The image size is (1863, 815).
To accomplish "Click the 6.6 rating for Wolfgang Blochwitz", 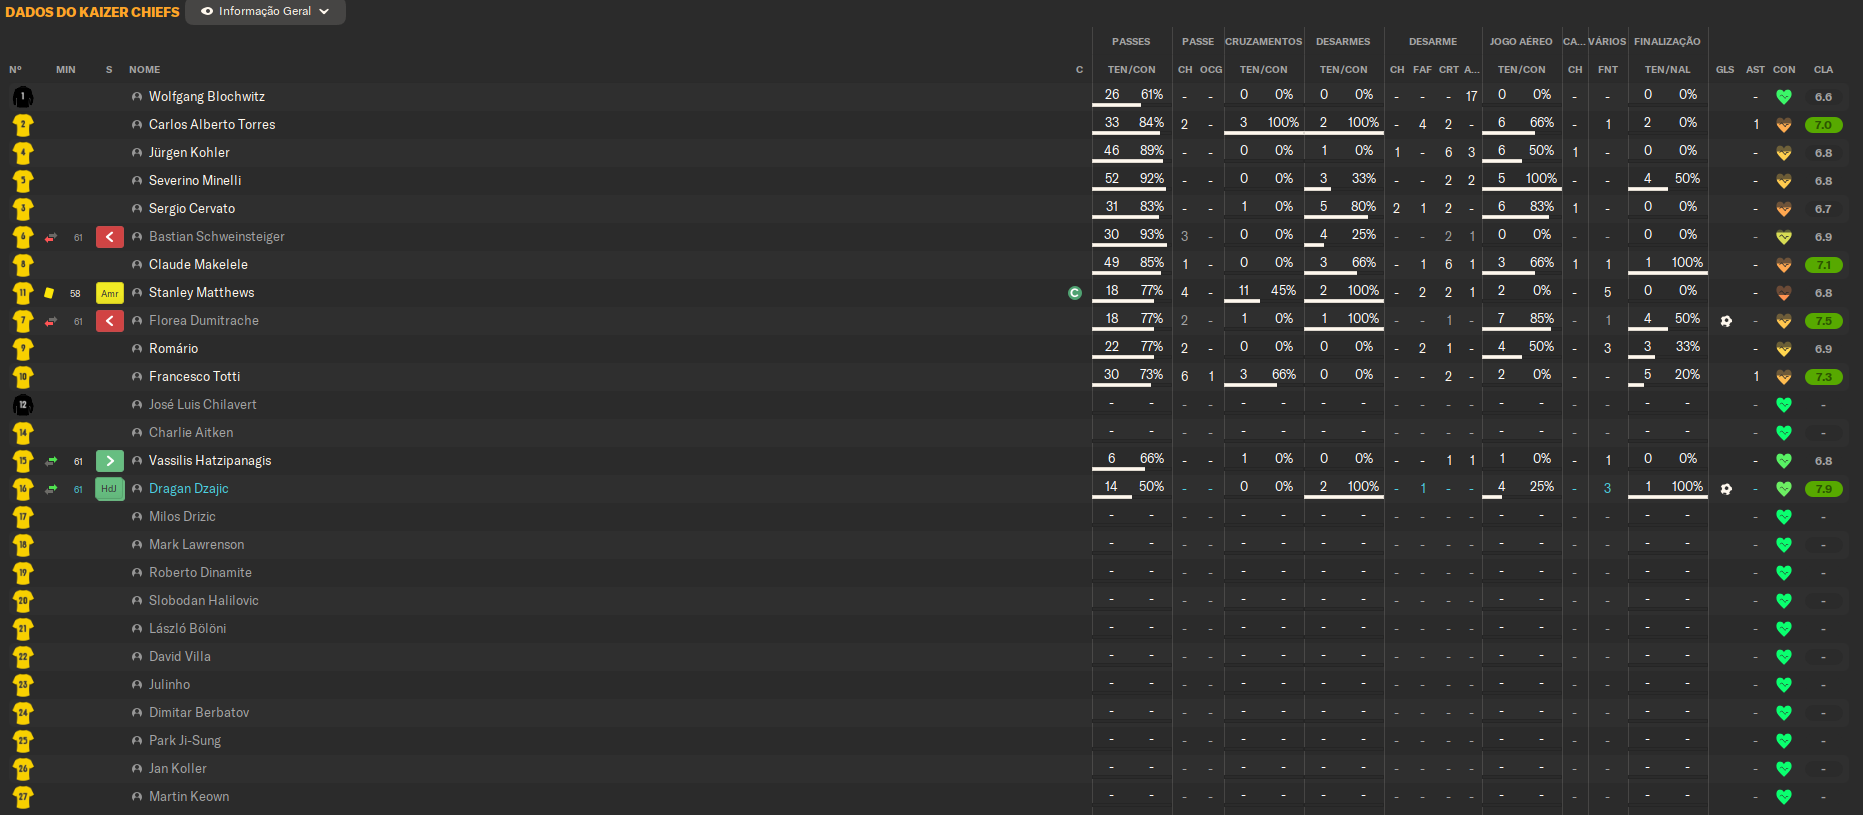I will tap(1824, 97).
